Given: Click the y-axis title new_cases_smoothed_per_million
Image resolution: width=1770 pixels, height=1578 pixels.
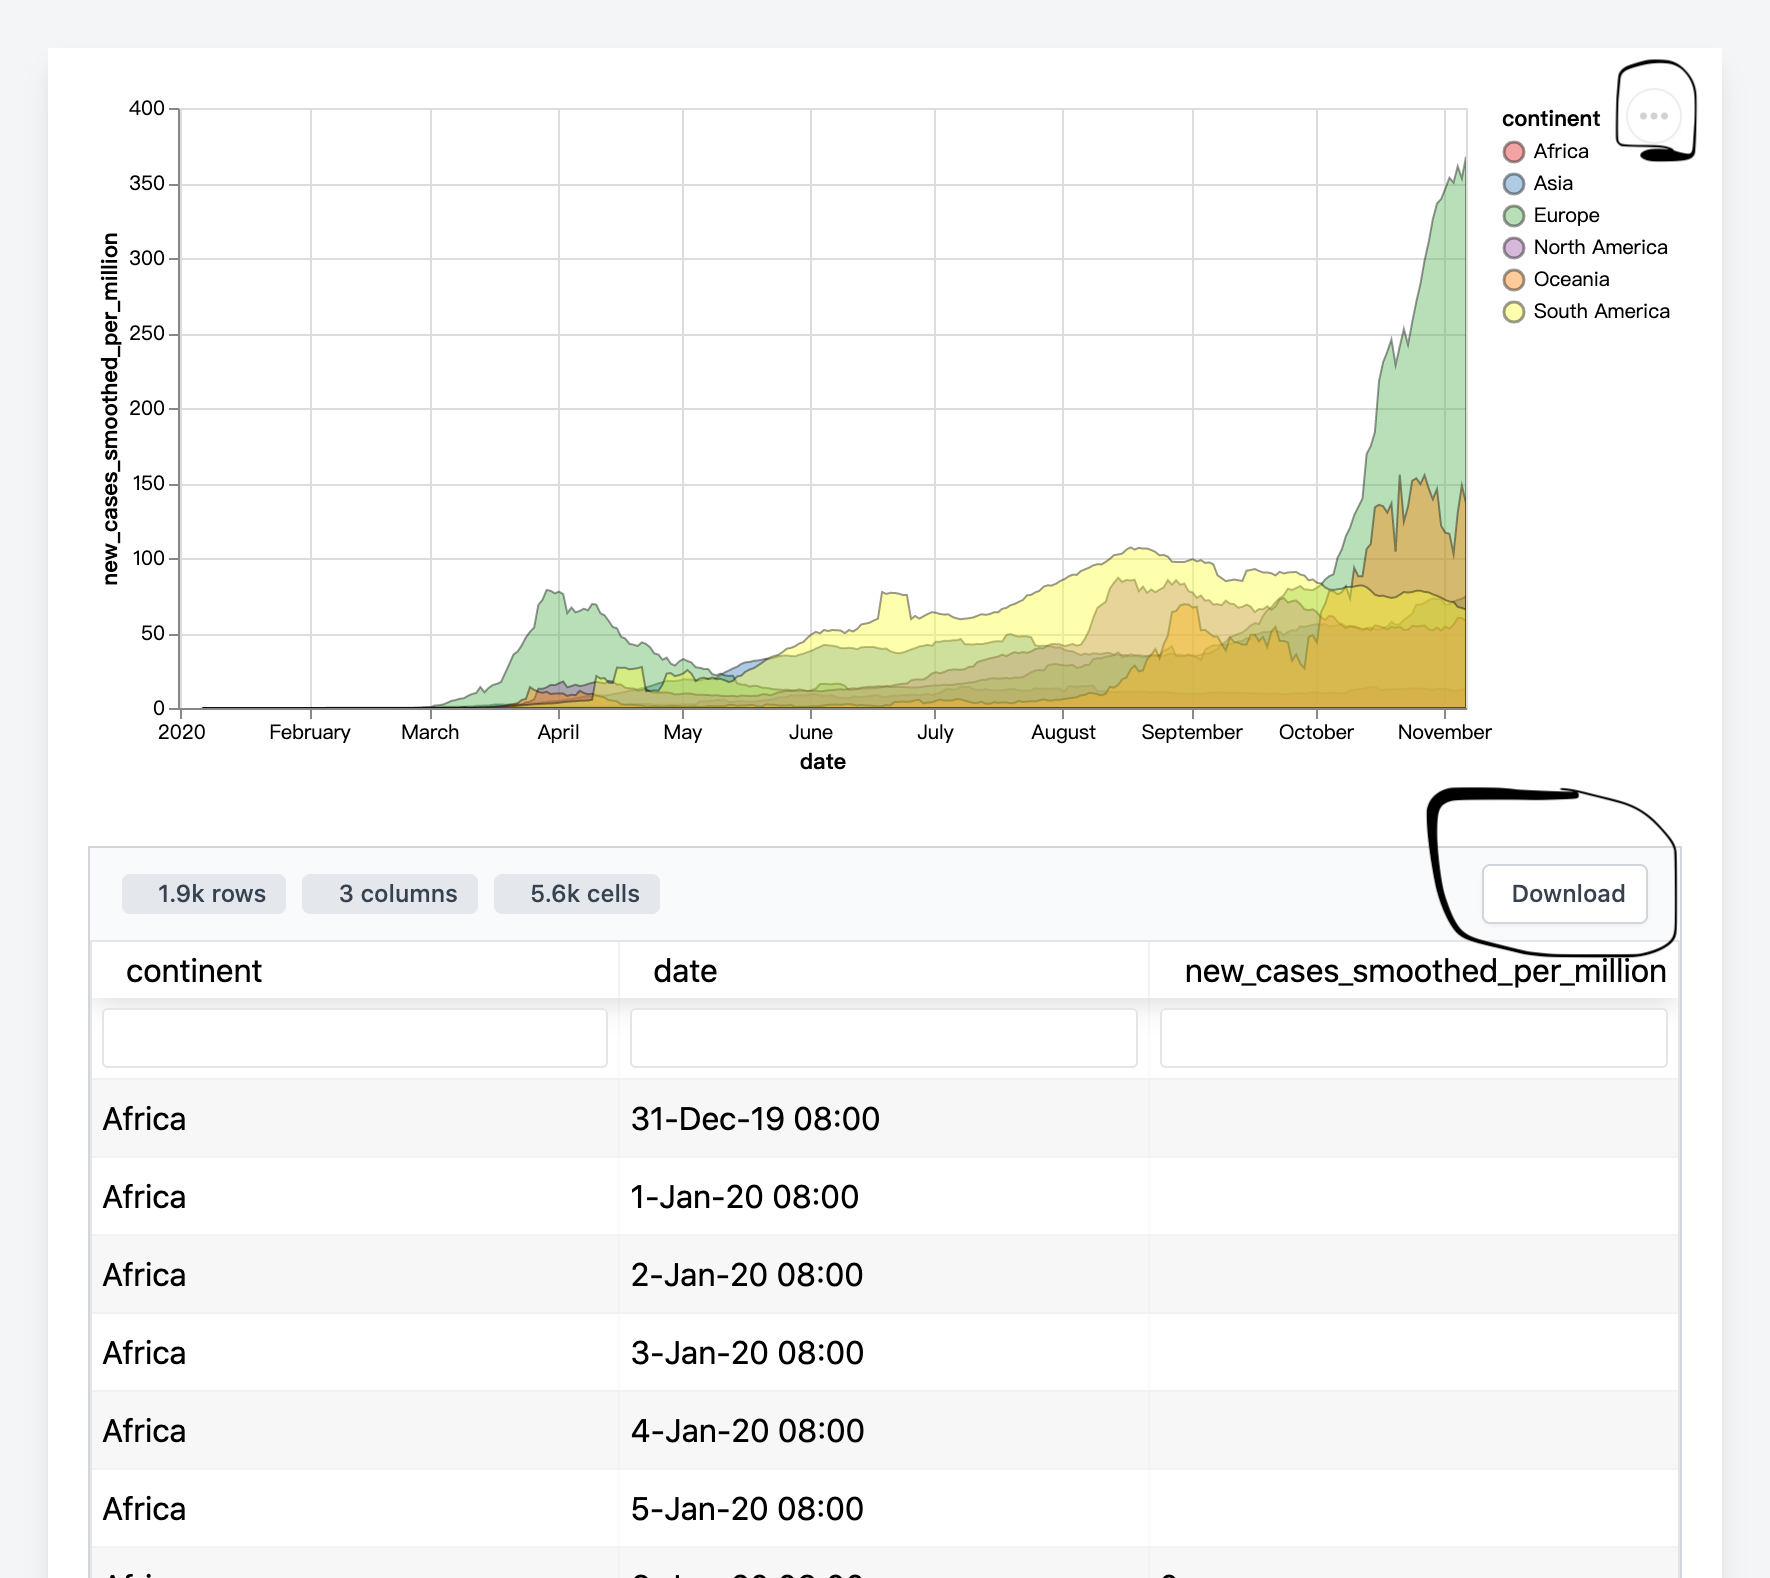Looking at the screenshot, I should coord(110,409).
